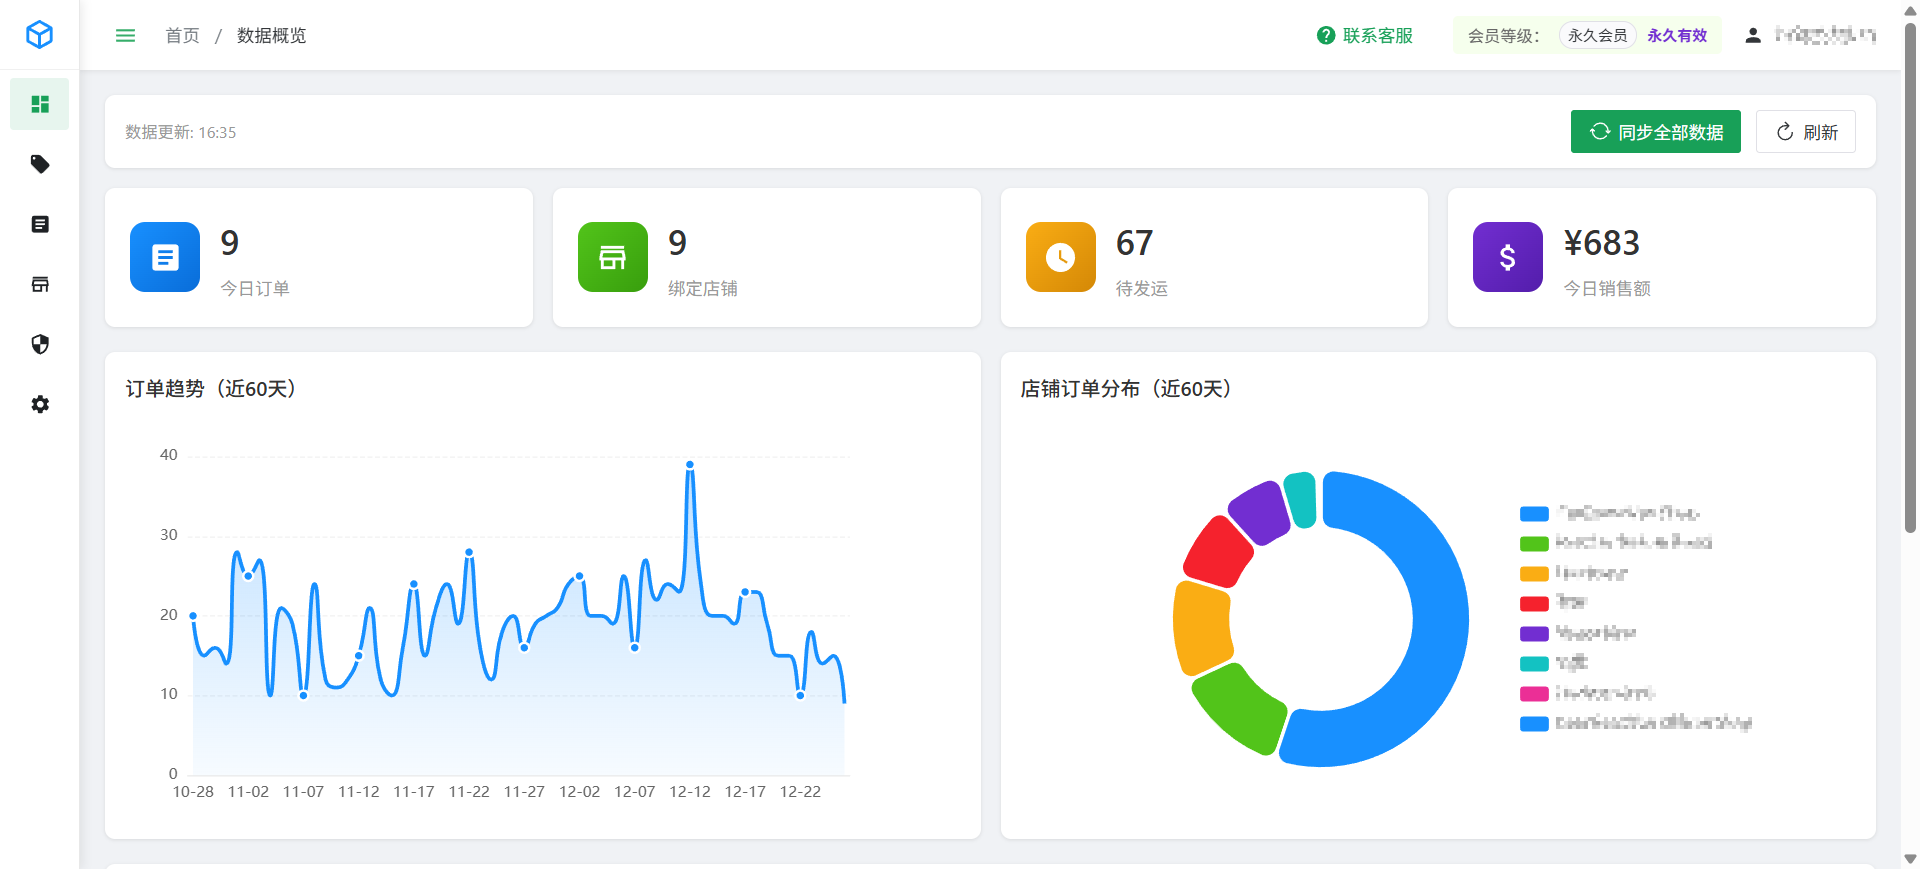Go to 首页 breadcrumb
This screenshot has width=1920, height=869.
(182, 36)
